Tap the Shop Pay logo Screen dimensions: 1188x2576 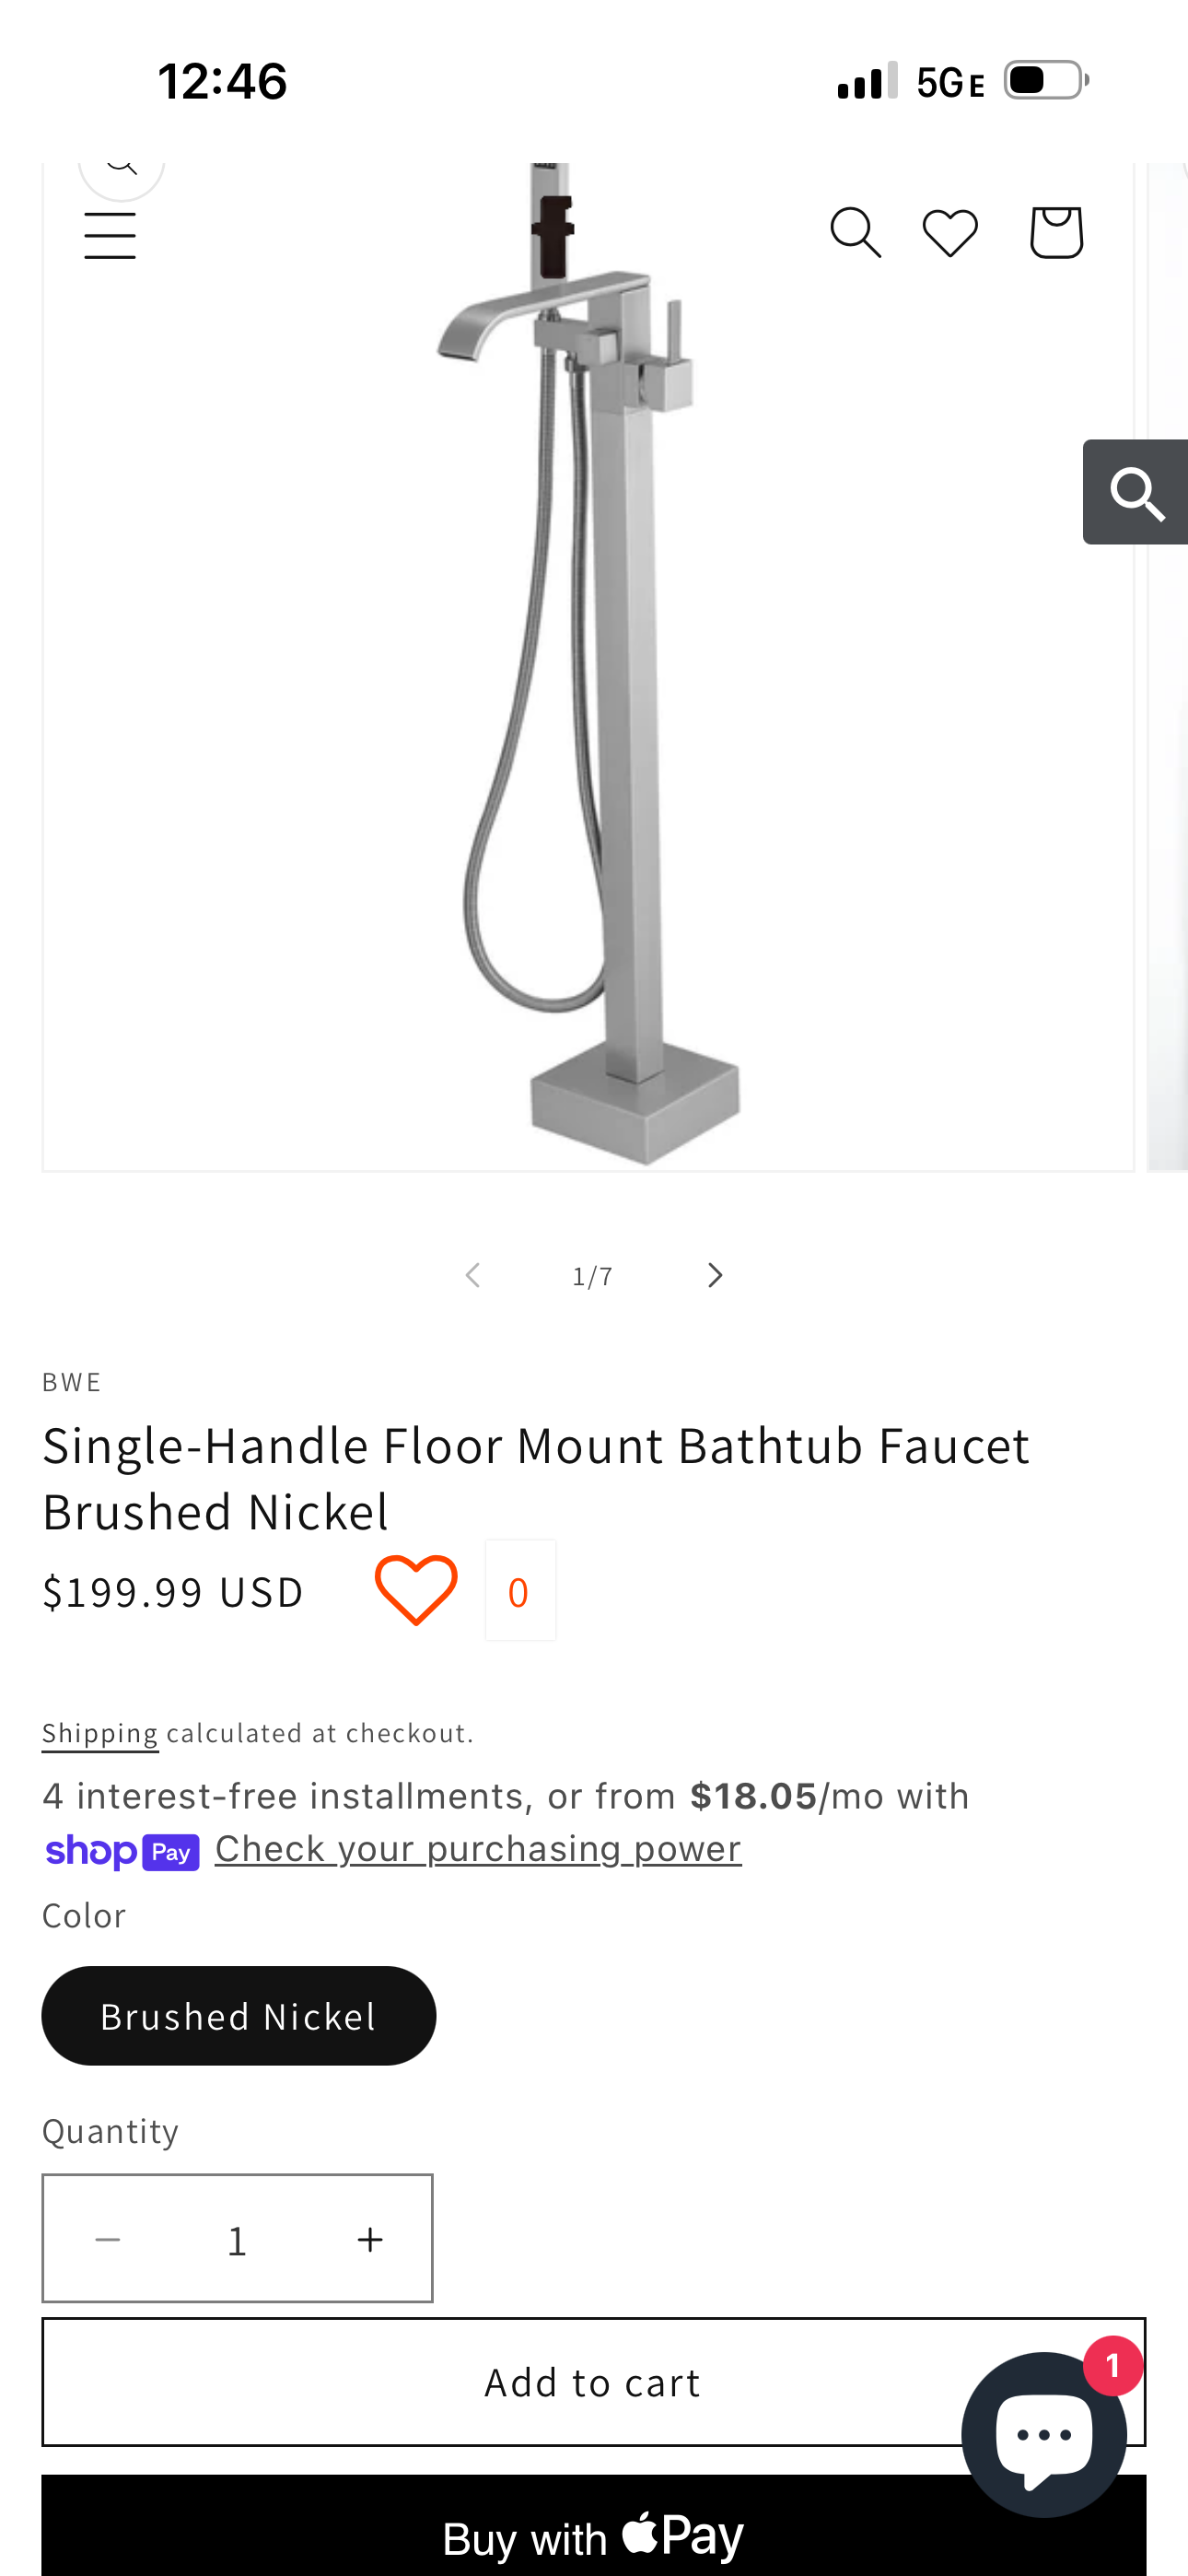[122, 1851]
